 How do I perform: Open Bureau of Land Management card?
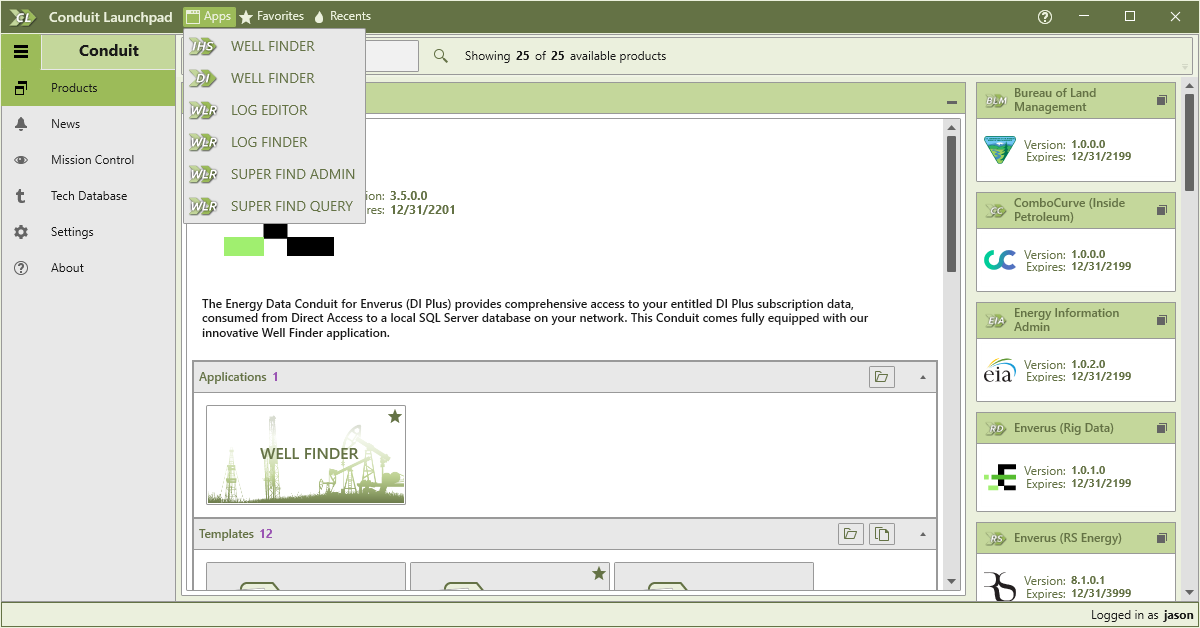[x=1075, y=131]
